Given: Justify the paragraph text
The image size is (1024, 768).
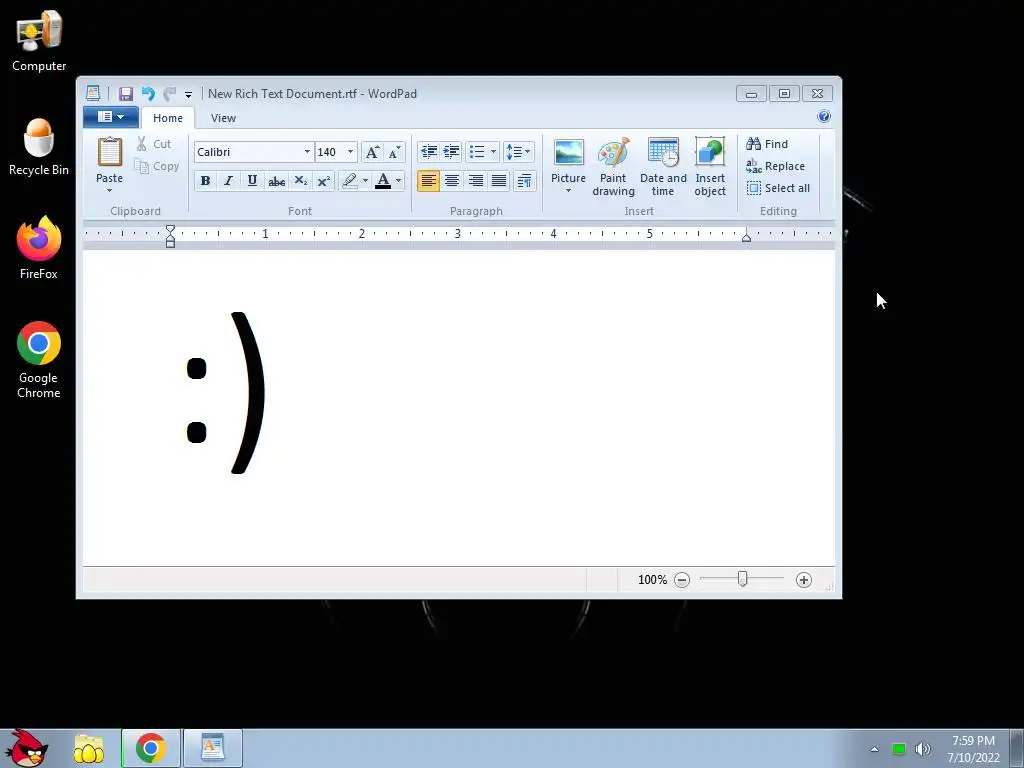Looking at the screenshot, I should (x=499, y=181).
